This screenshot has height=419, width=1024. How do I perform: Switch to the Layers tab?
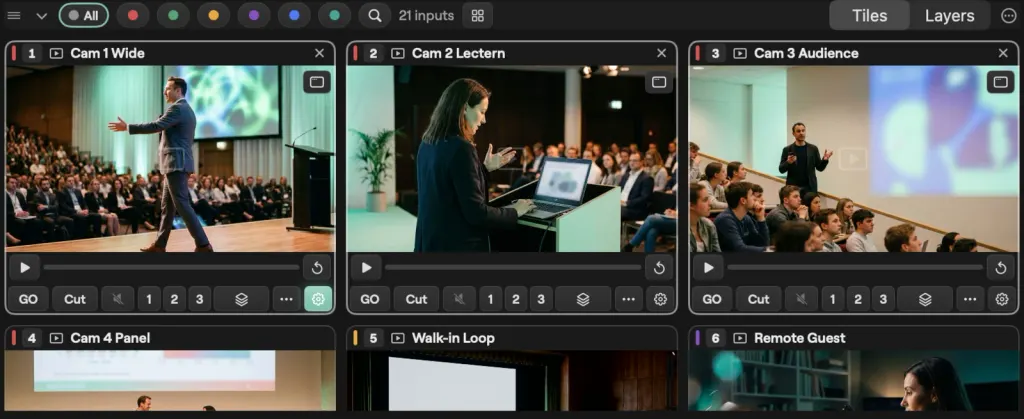coord(950,16)
